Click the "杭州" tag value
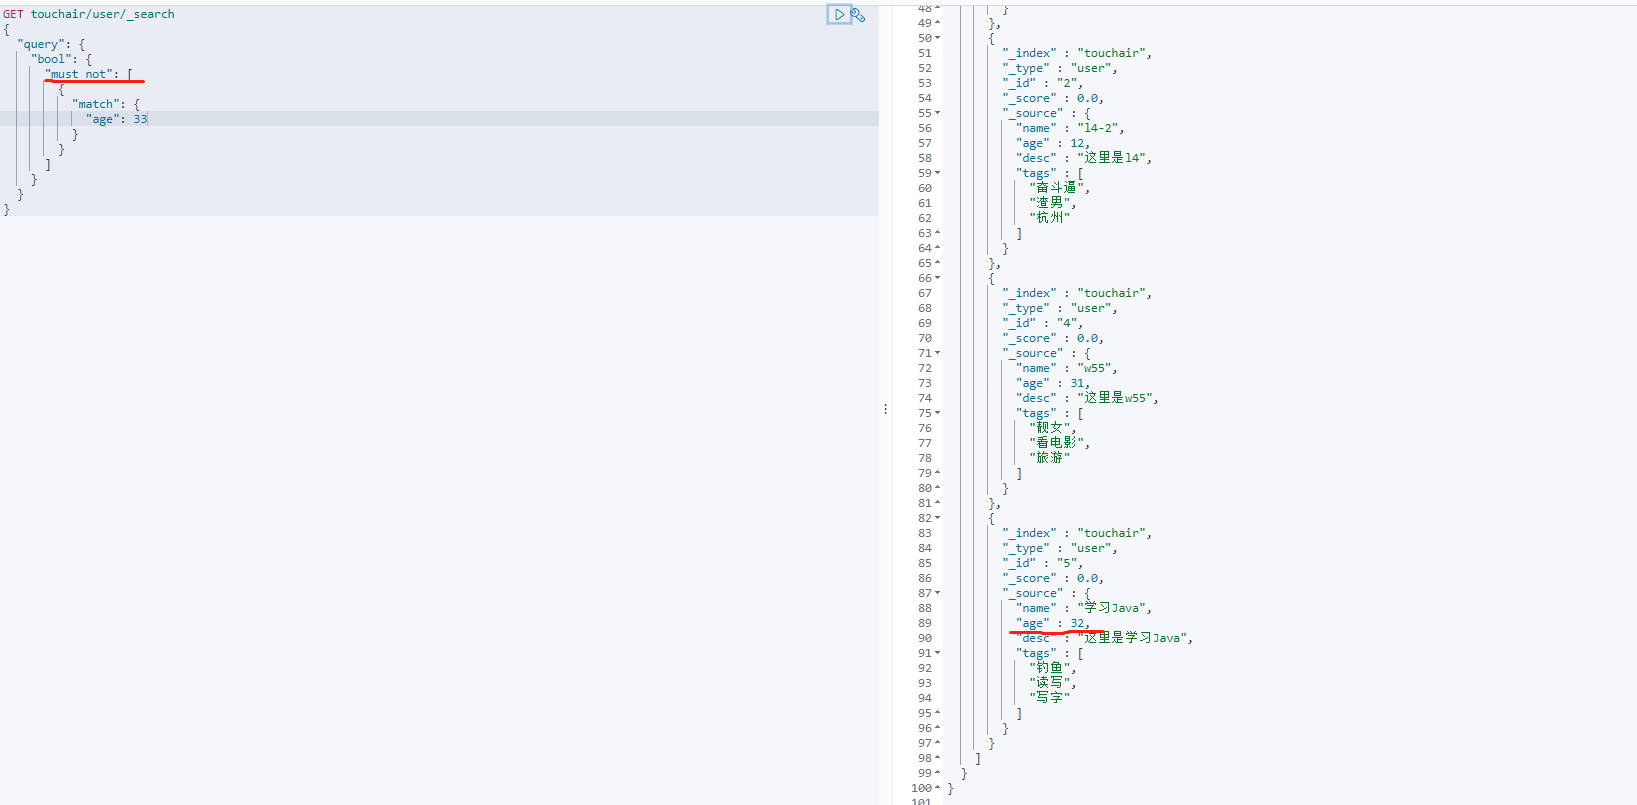 pos(1049,218)
